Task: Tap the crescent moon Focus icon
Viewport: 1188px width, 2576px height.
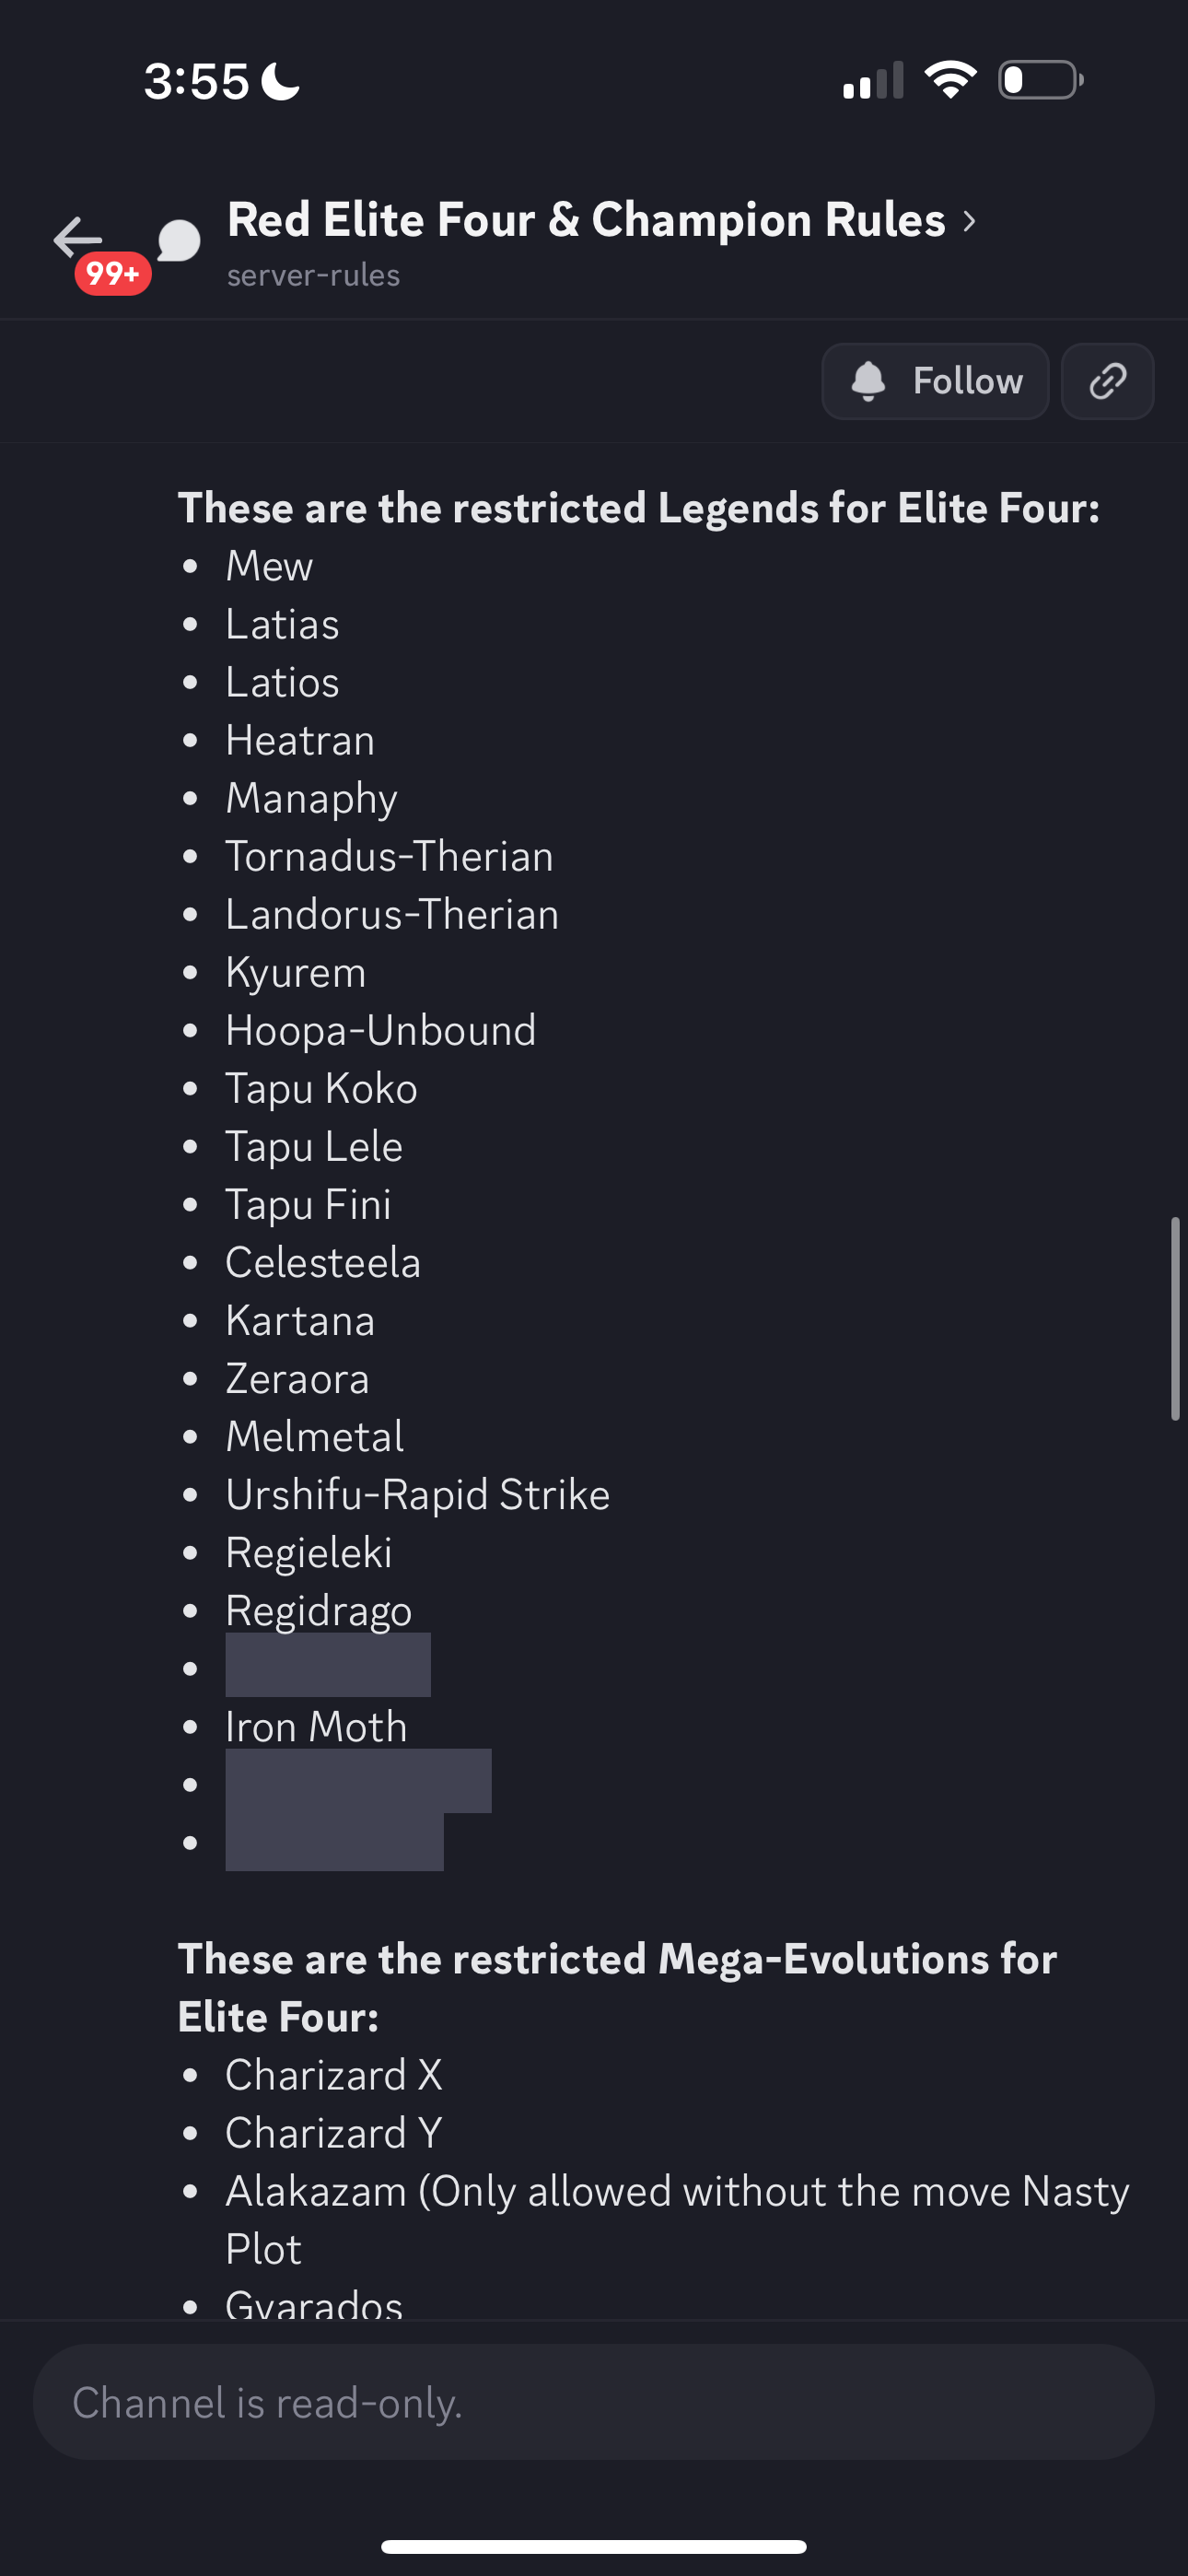Action: [x=280, y=81]
